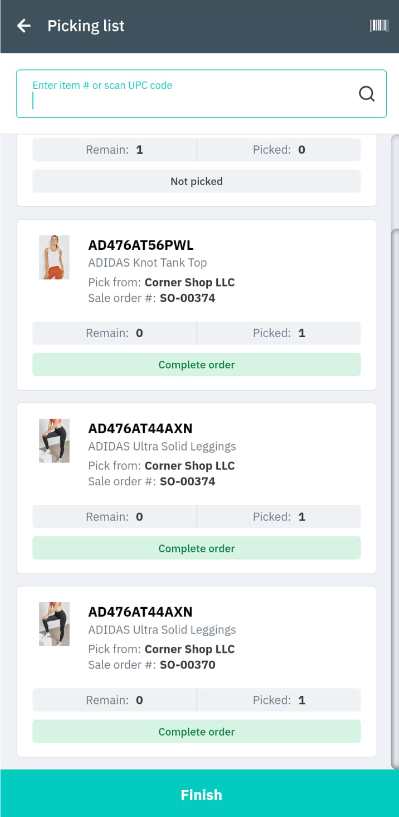The height and width of the screenshot is (817, 399).
Task: Focus the item number or UPC field
Action: tap(202, 94)
